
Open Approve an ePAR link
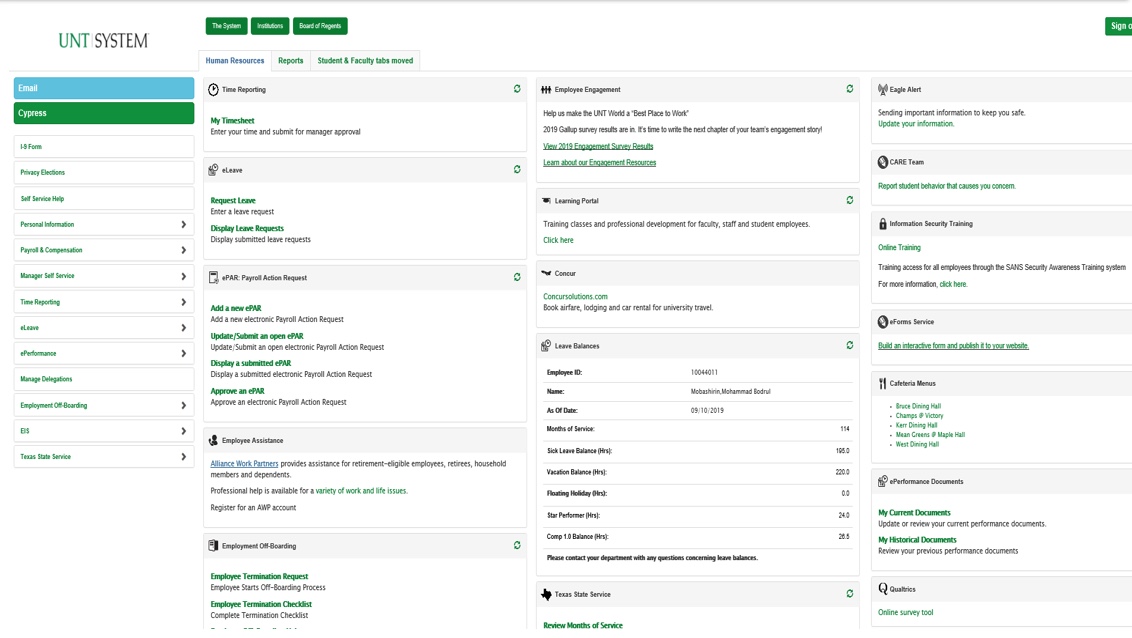pyautogui.click(x=238, y=391)
